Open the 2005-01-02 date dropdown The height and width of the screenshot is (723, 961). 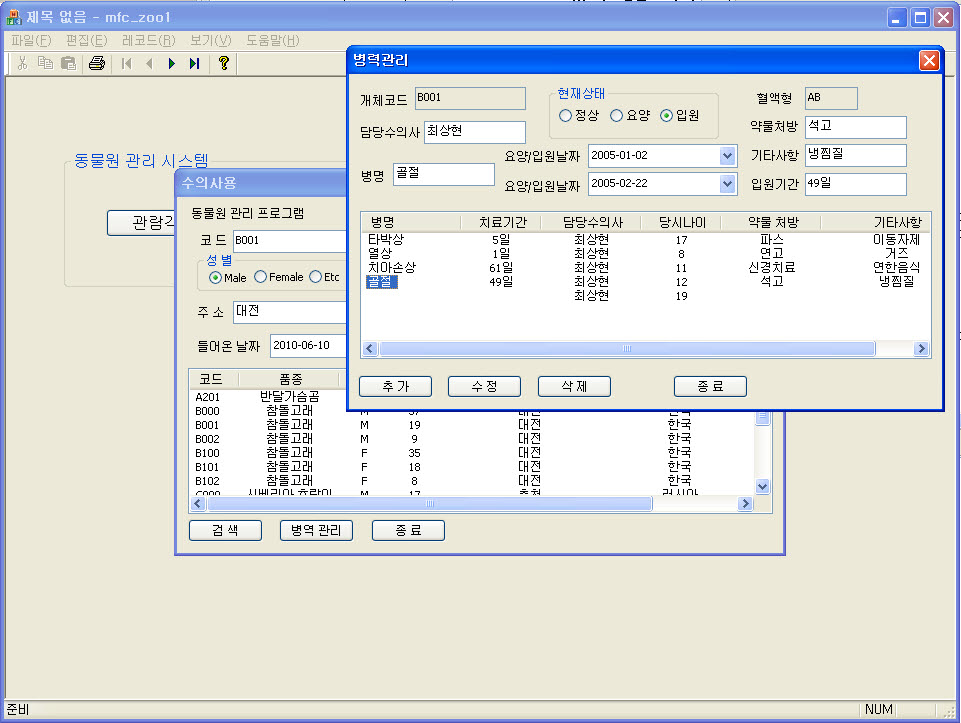[x=727, y=156]
